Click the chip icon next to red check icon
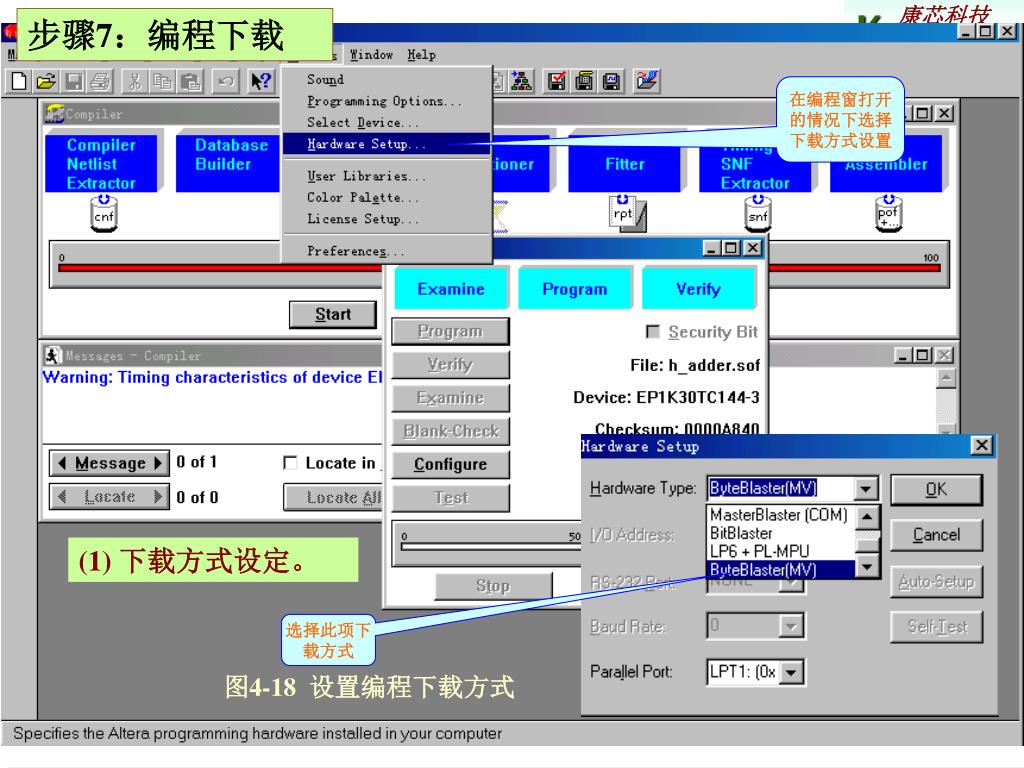1024x768 pixels. [584, 81]
